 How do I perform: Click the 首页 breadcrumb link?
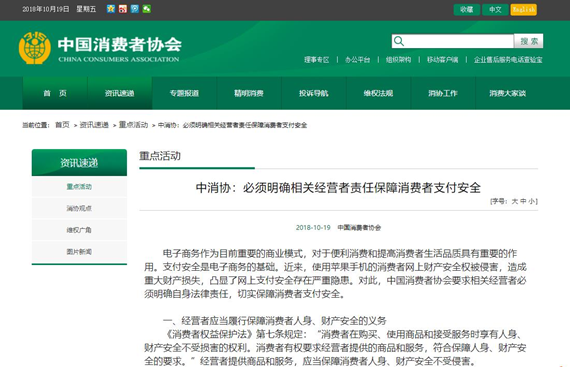click(x=62, y=125)
